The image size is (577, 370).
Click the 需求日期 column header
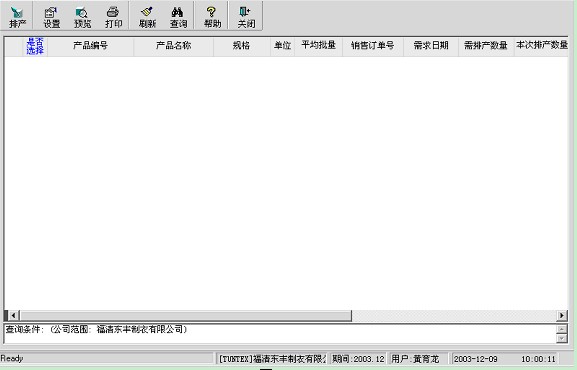pyautogui.click(x=431, y=46)
